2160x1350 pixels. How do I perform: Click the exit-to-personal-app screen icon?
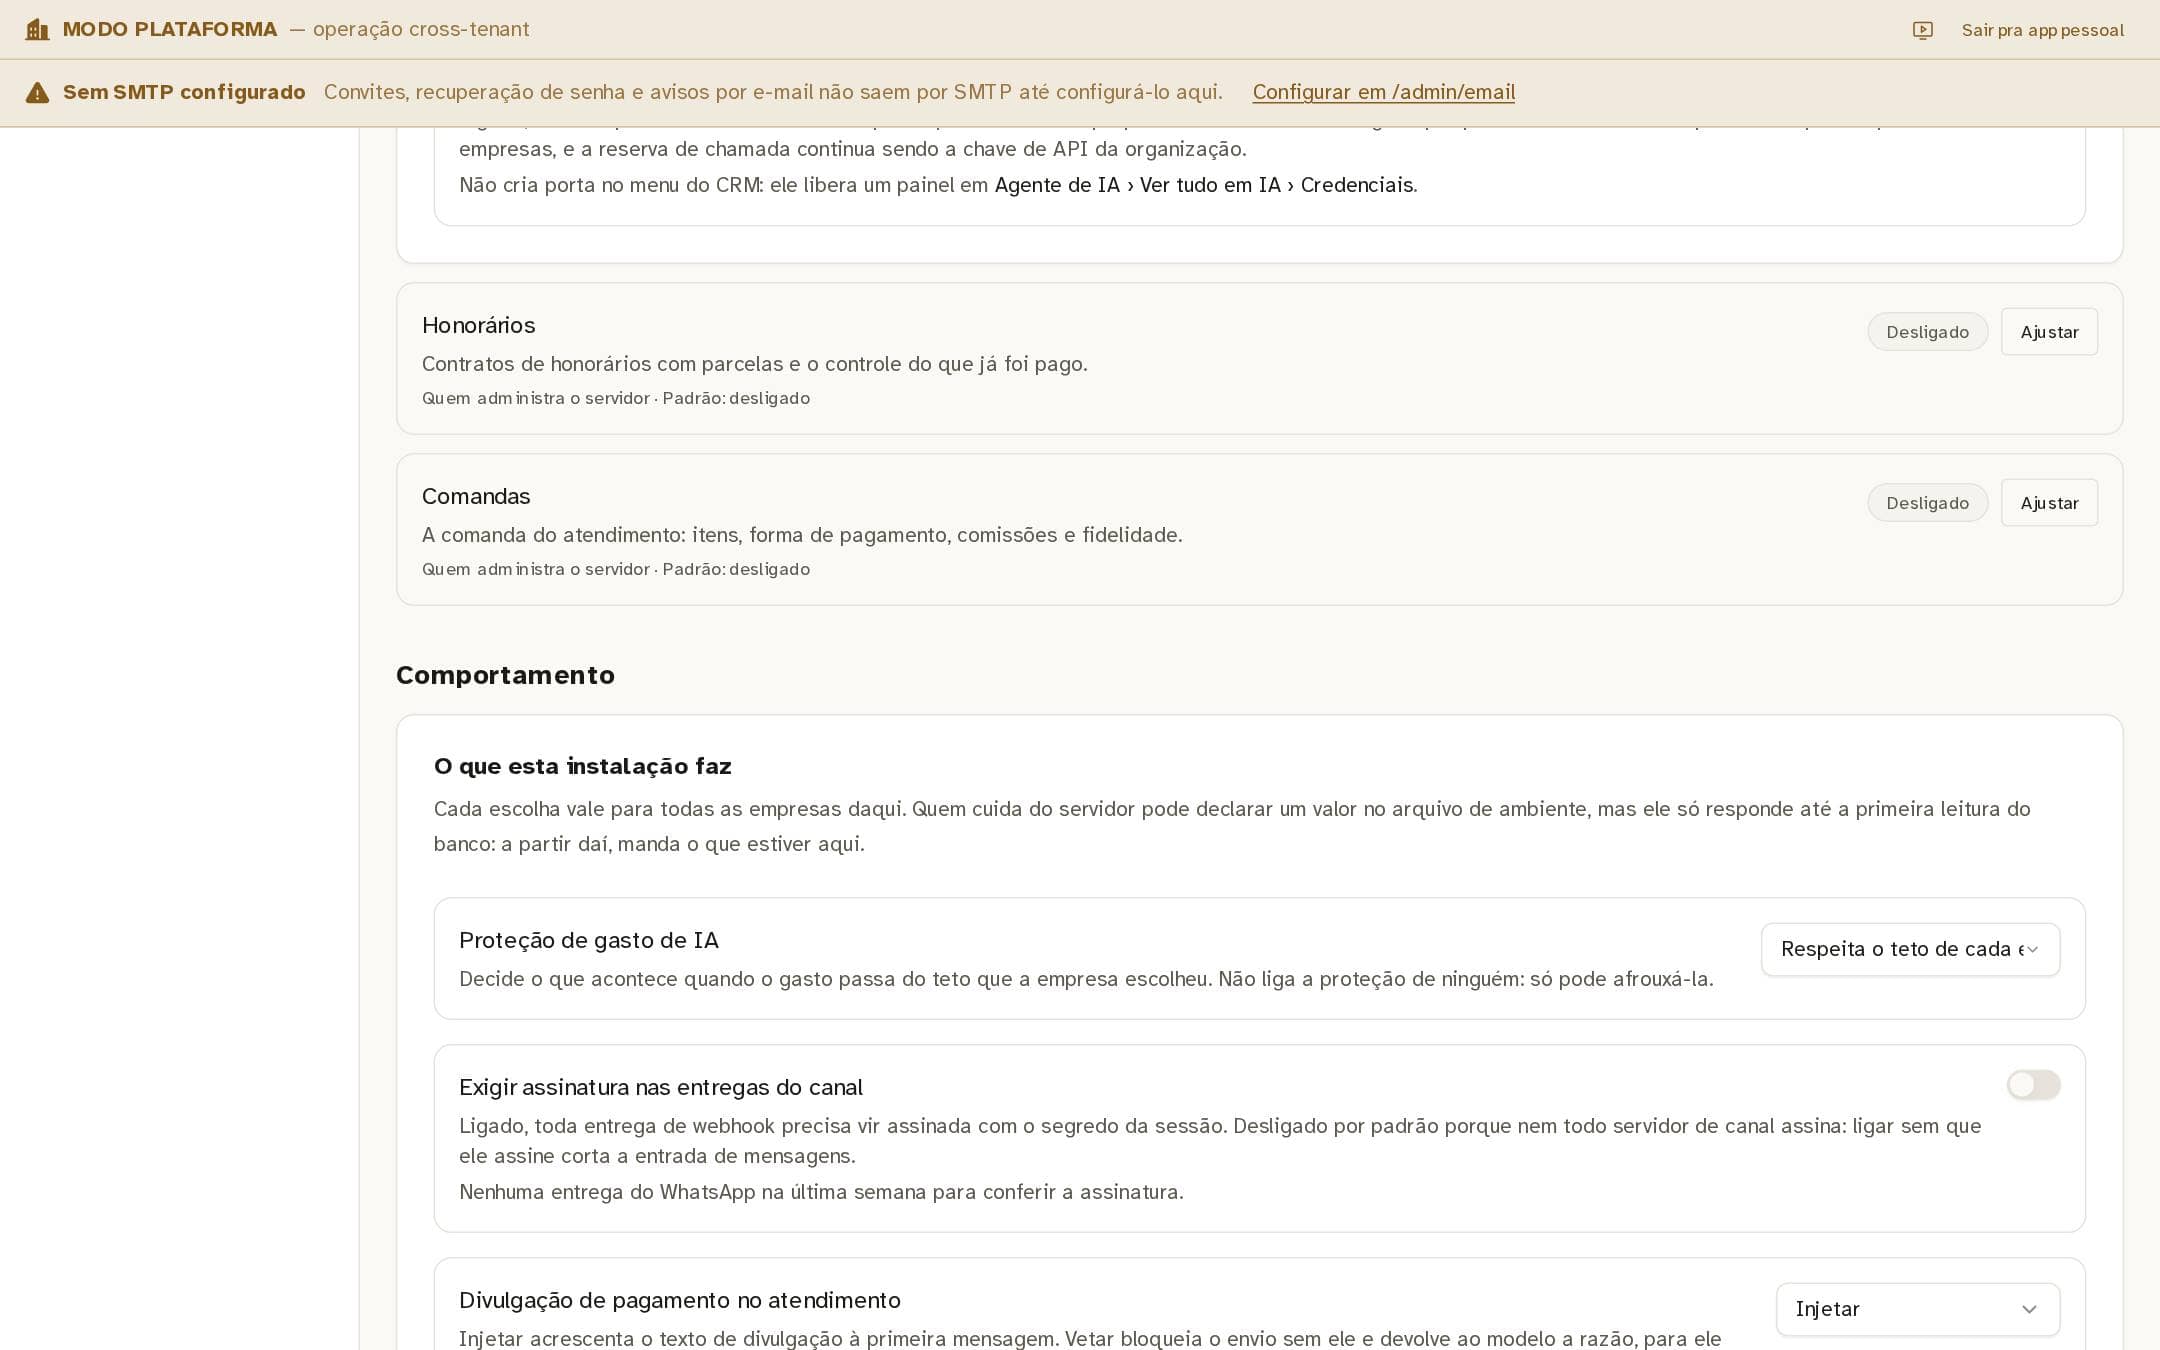[x=1922, y=30]
